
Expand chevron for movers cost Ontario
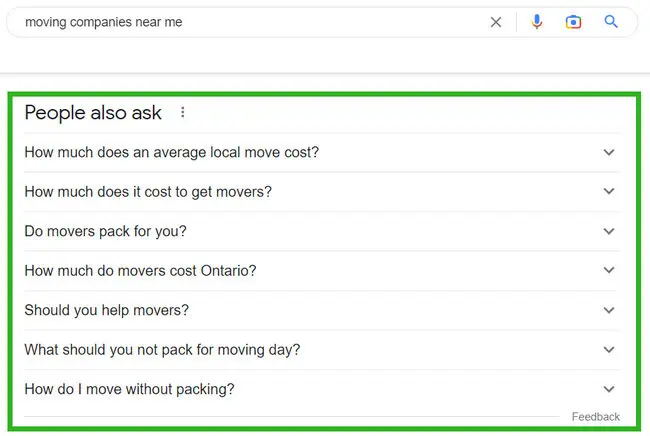(609, 270)
